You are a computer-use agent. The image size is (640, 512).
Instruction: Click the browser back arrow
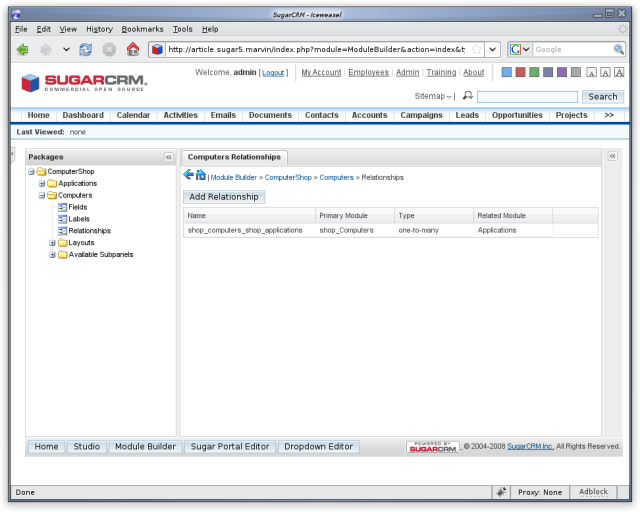pyautogui.click(x=22, y=50)
